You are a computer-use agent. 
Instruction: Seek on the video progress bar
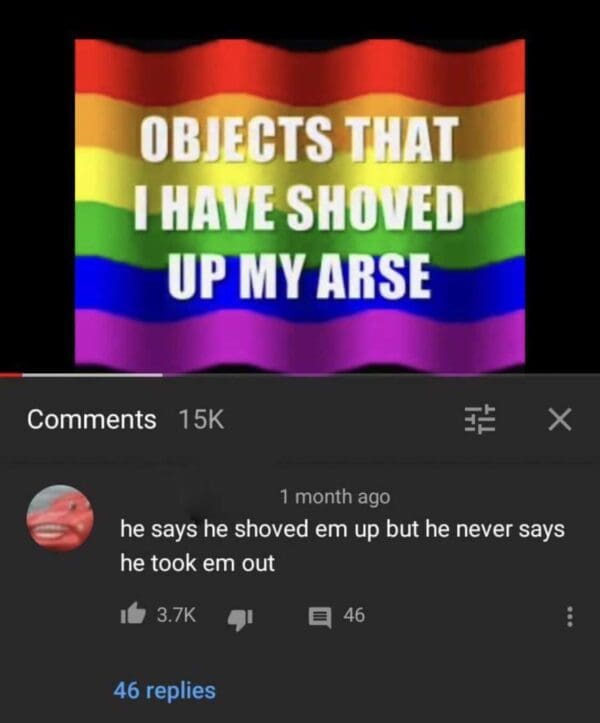coord(300,375)
